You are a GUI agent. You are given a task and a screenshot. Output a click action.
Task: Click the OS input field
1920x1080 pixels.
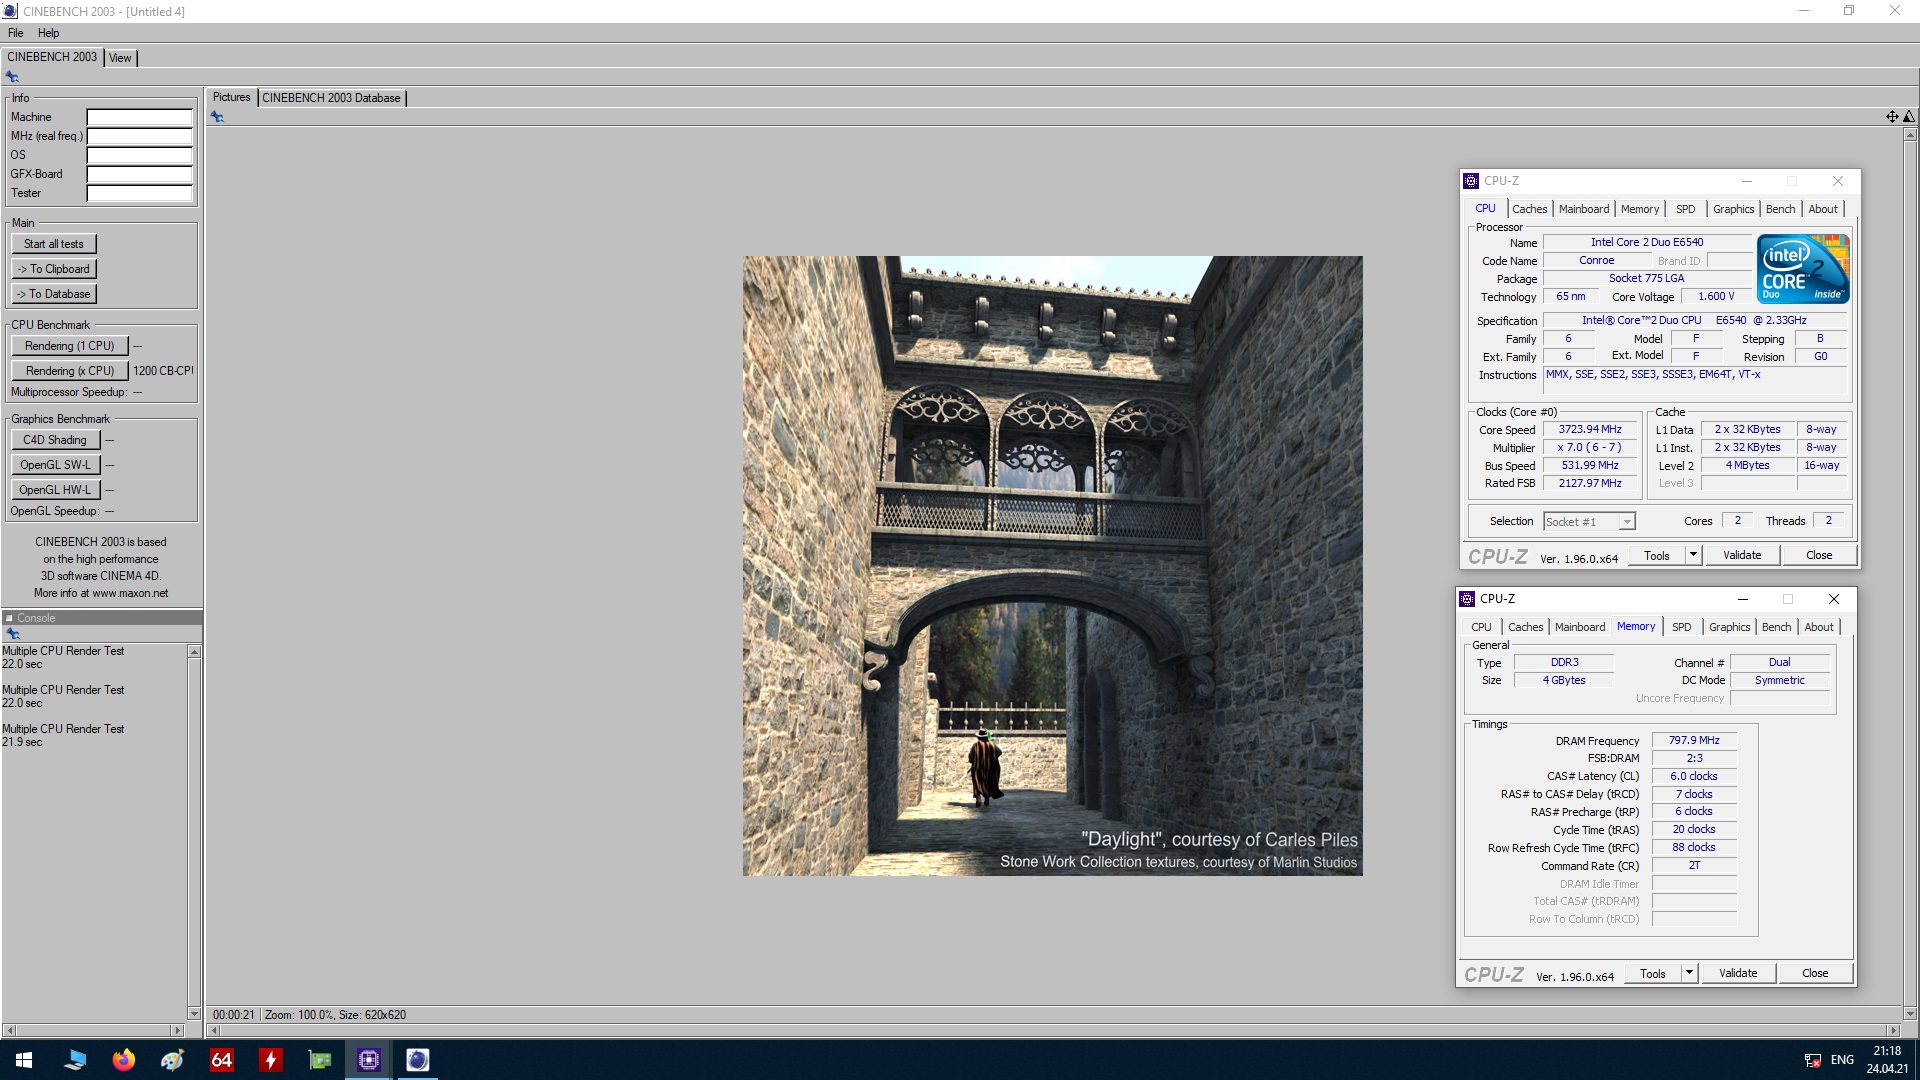[139, 155]
